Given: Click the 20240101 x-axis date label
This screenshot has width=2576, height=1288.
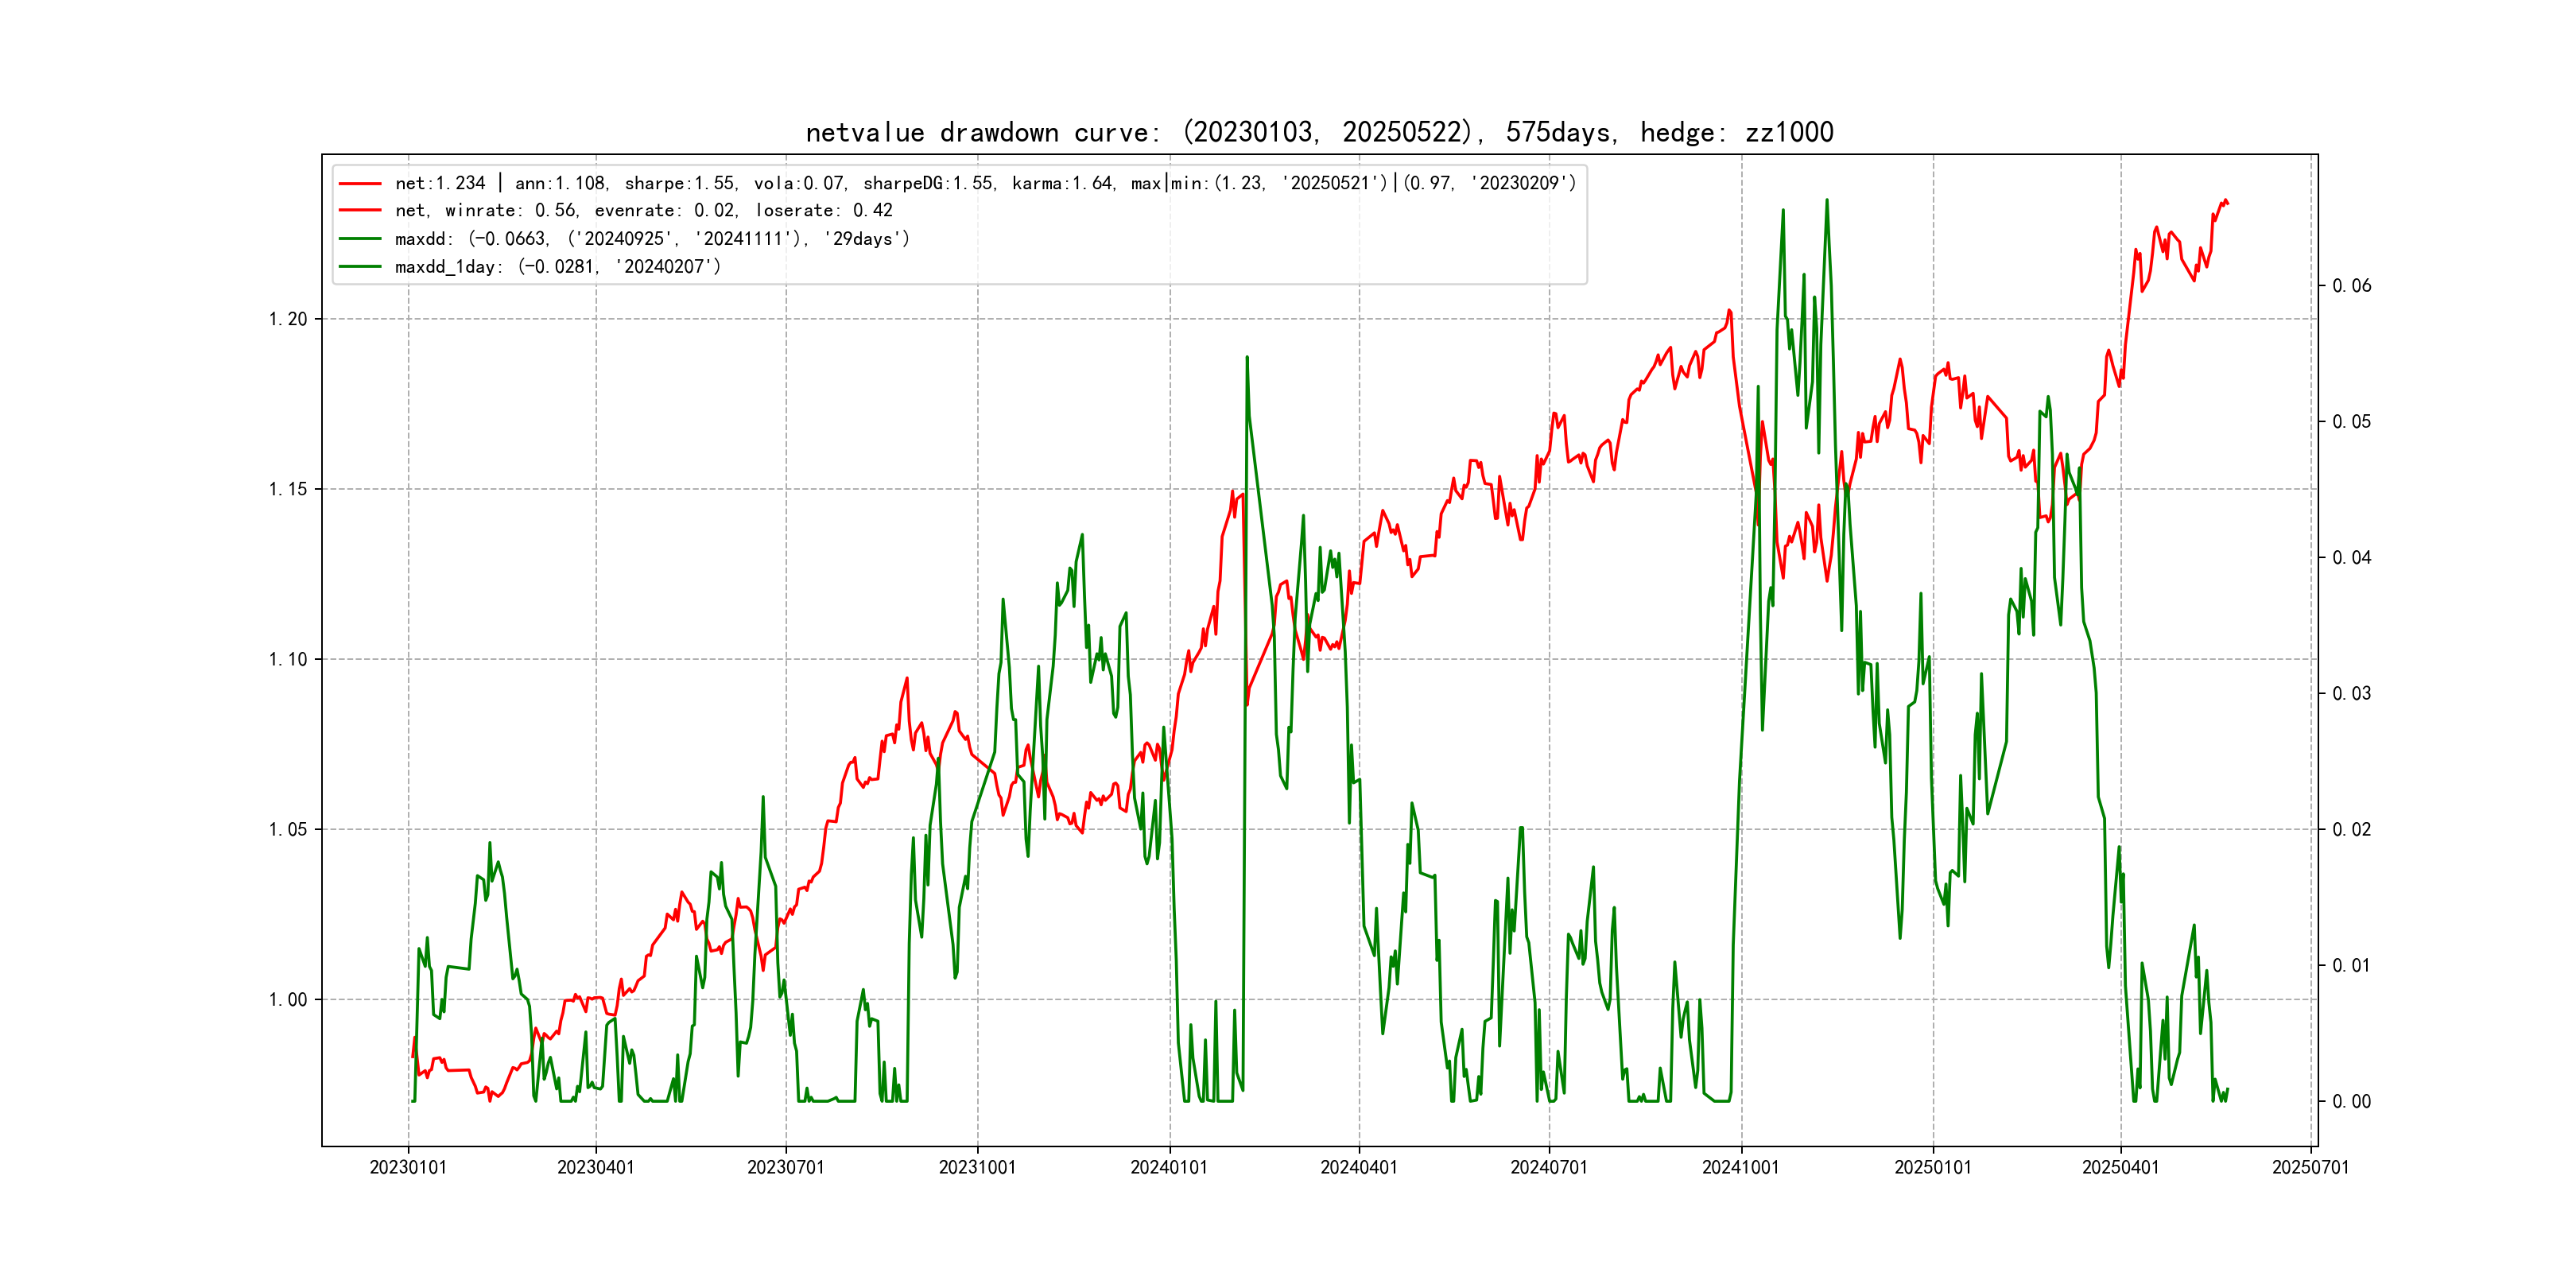Looking at the screenshot, I should click(1169, 1168).
